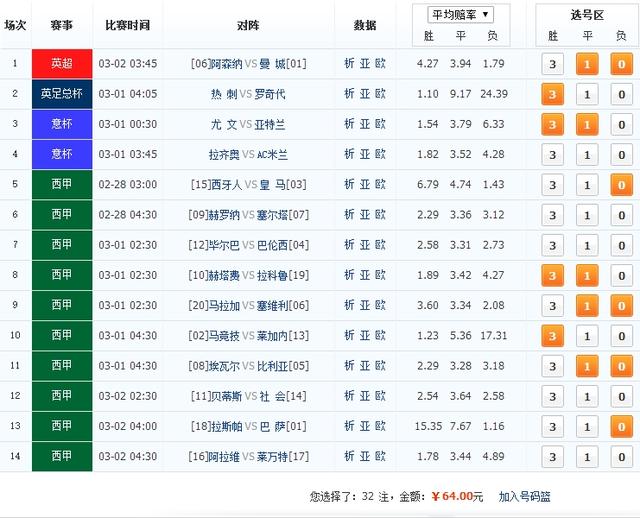The width and height of the screenshot is (640, 518).
Task: Deselect win (3) for 马竞技 VS 莱加内
Action: [x=552, y=336]
